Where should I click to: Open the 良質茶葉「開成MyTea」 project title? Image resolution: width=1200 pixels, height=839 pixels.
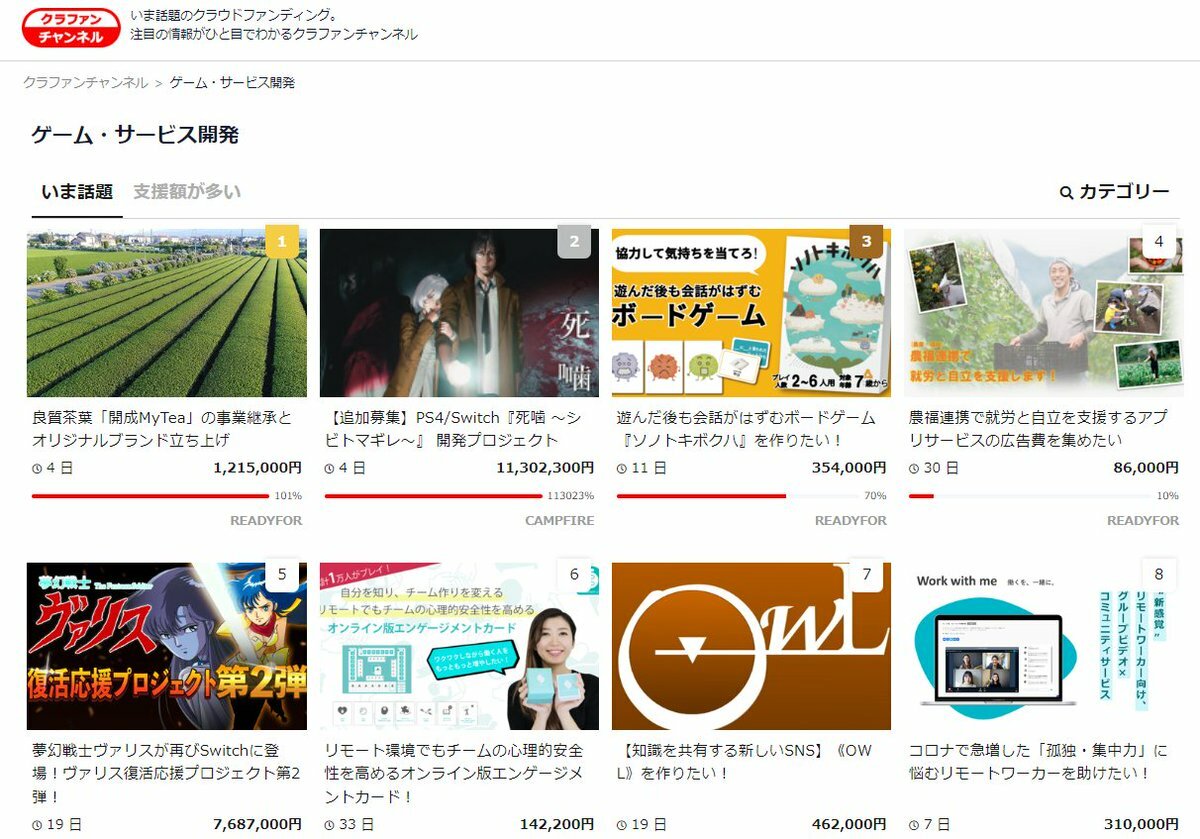[x=162, y=428]
